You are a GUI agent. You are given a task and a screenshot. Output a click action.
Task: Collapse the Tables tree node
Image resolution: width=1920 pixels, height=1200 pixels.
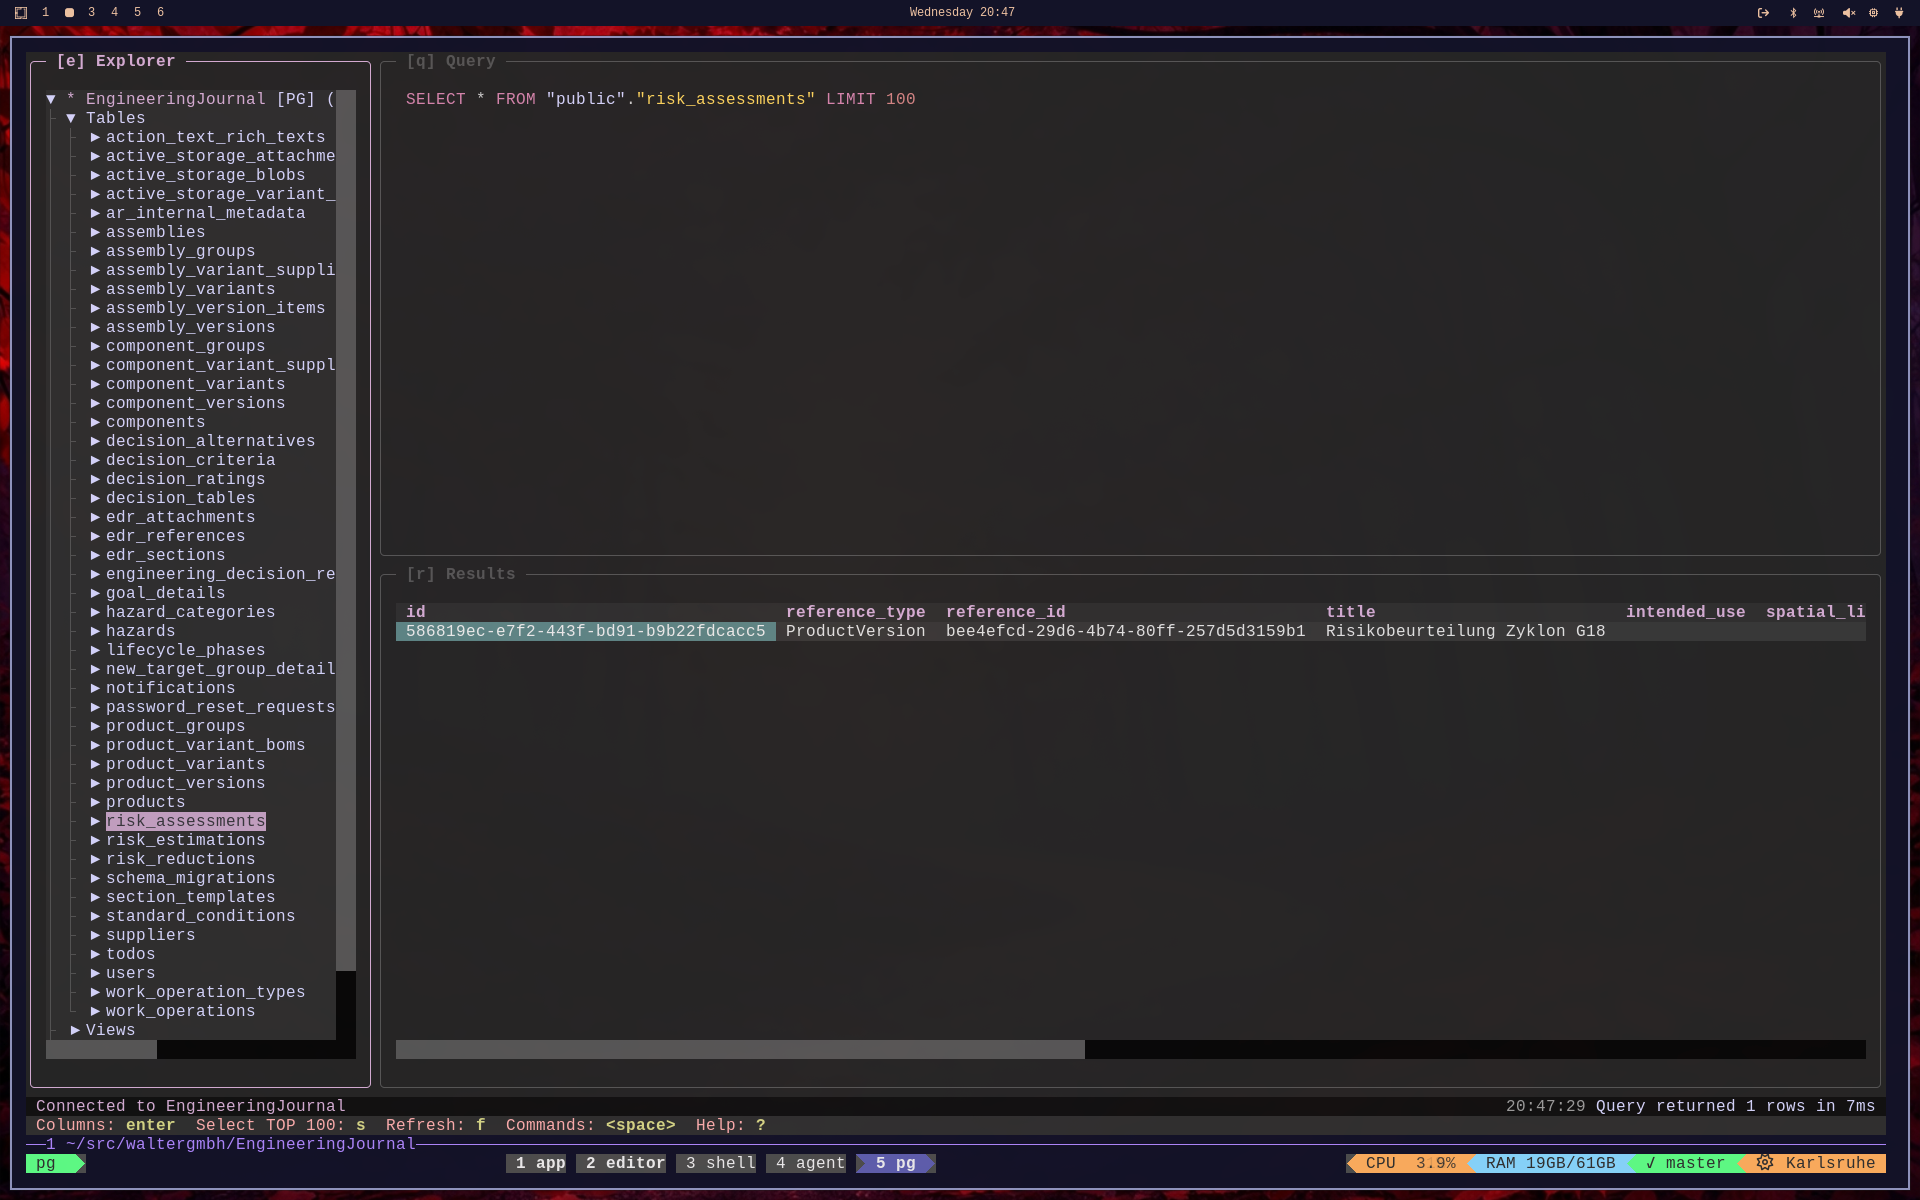coord(71,118)
